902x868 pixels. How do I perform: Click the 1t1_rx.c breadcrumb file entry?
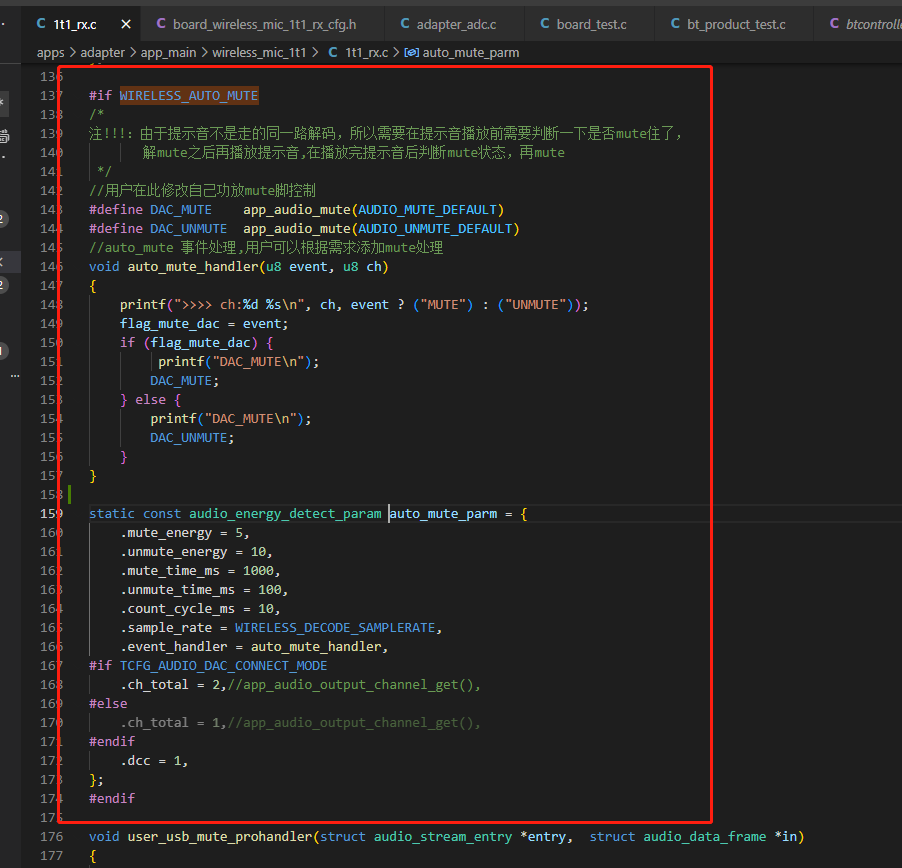(x=366, y=53)
